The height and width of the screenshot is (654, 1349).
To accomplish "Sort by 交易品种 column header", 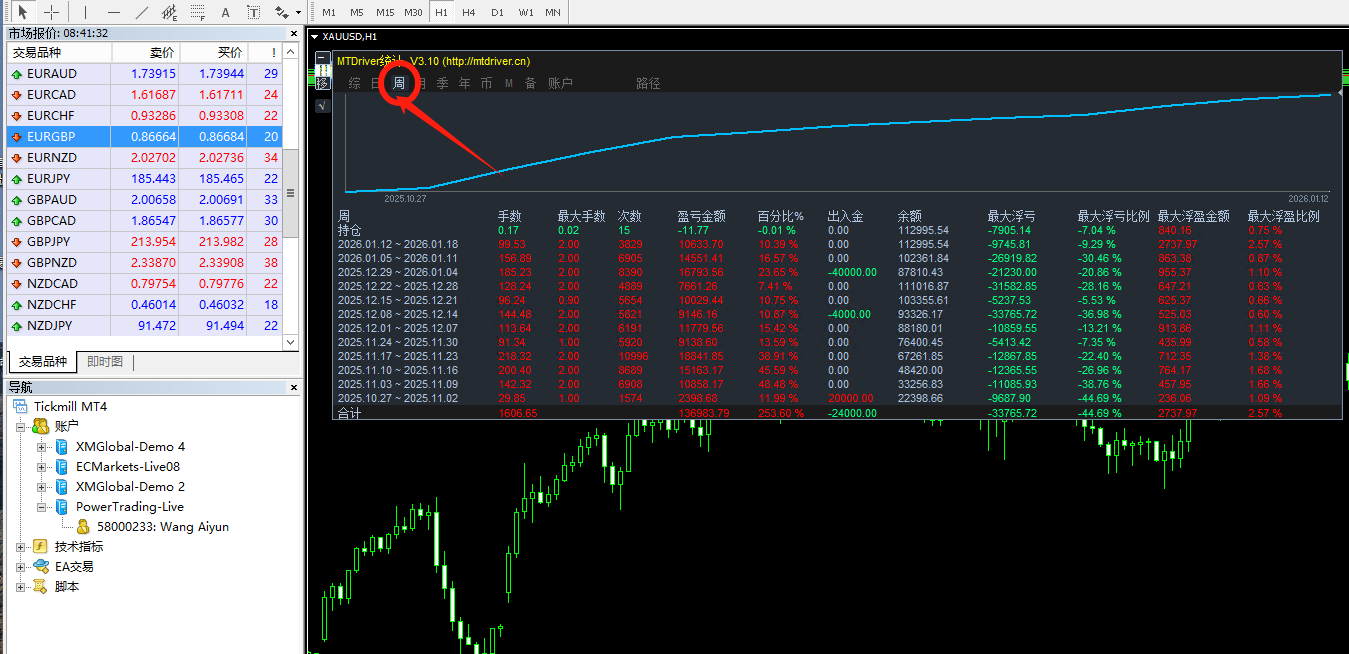I will [x=59, y=53].
